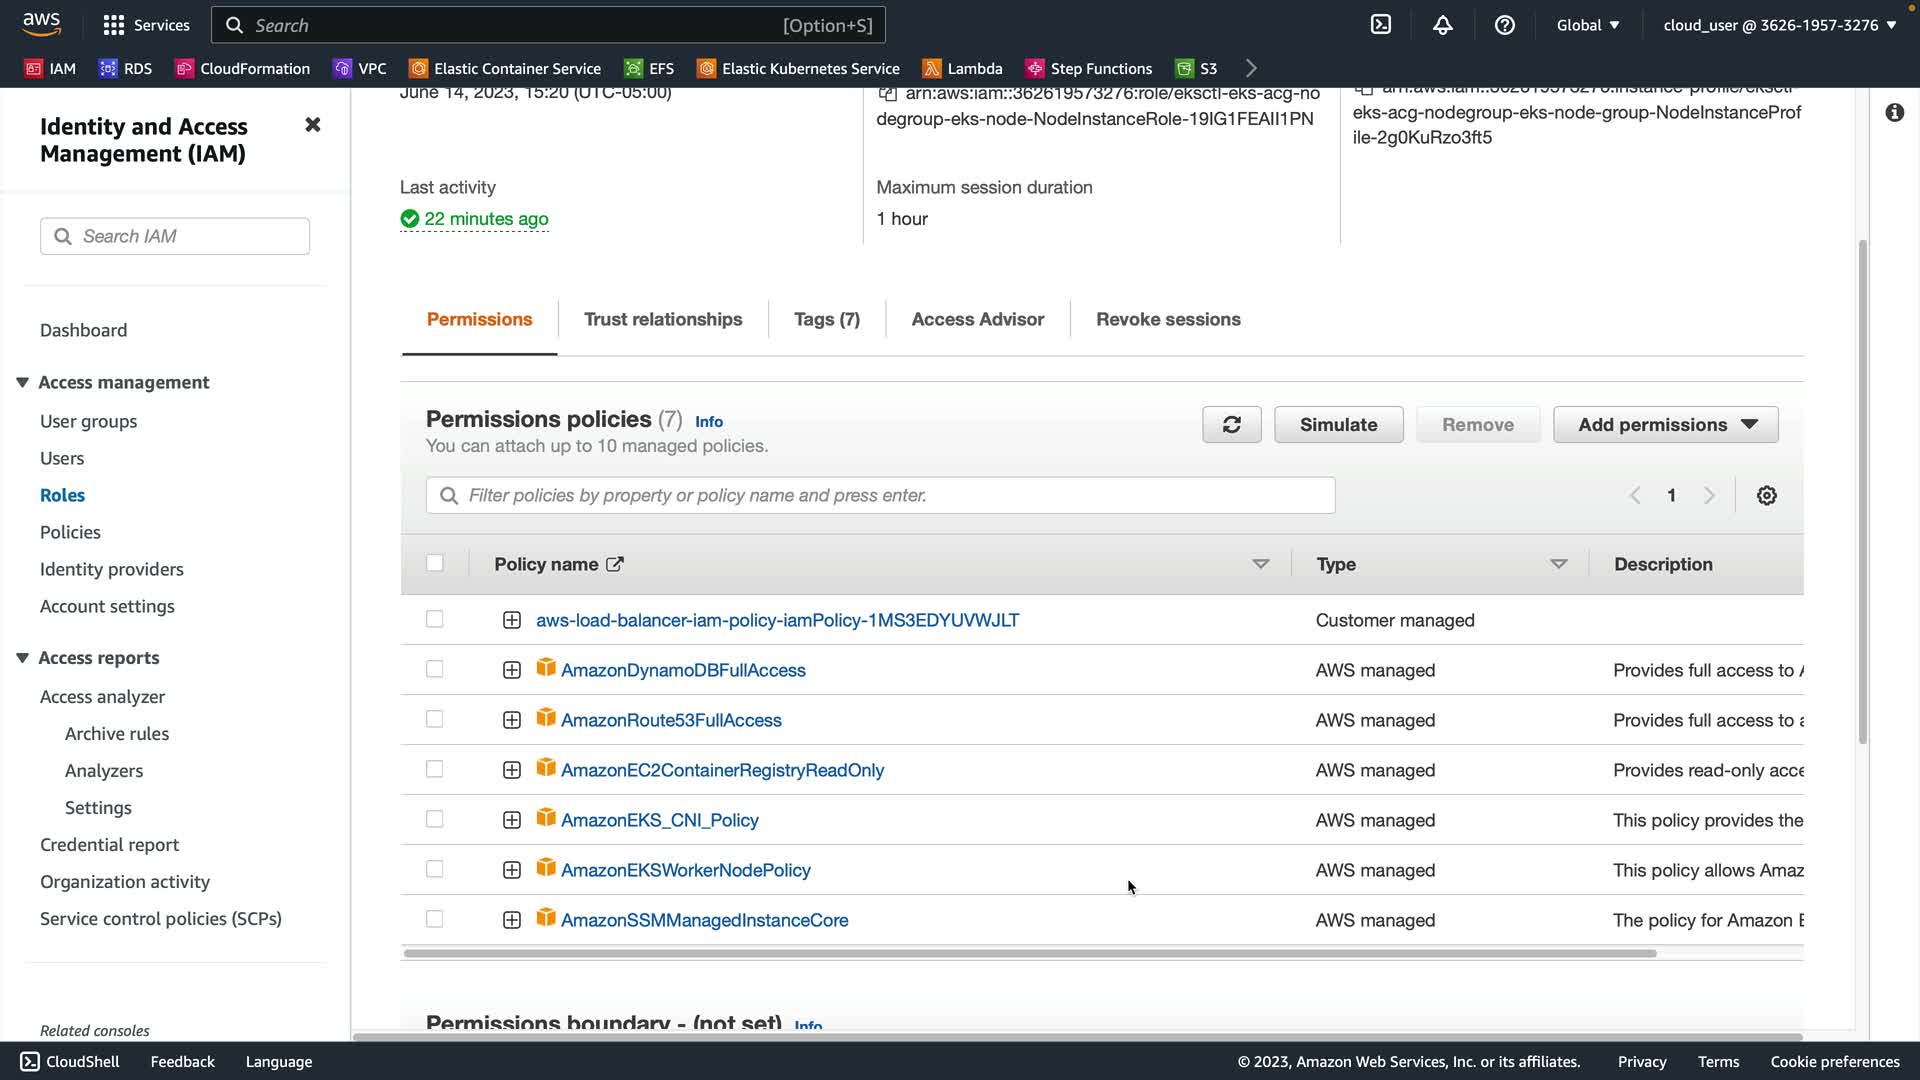Expand the AmazonRoute53FullAccess policy details
This screenshot has width=1920, height=1080.
coord(511,720)
